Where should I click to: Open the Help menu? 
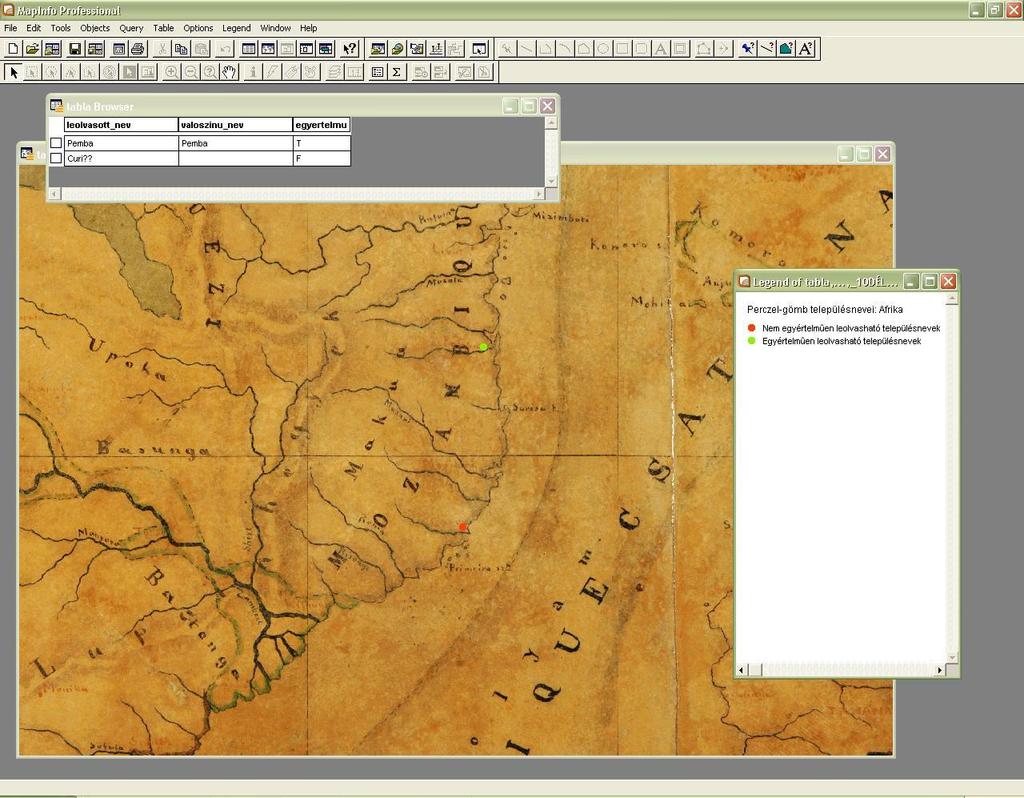click(x=308, y=28)
